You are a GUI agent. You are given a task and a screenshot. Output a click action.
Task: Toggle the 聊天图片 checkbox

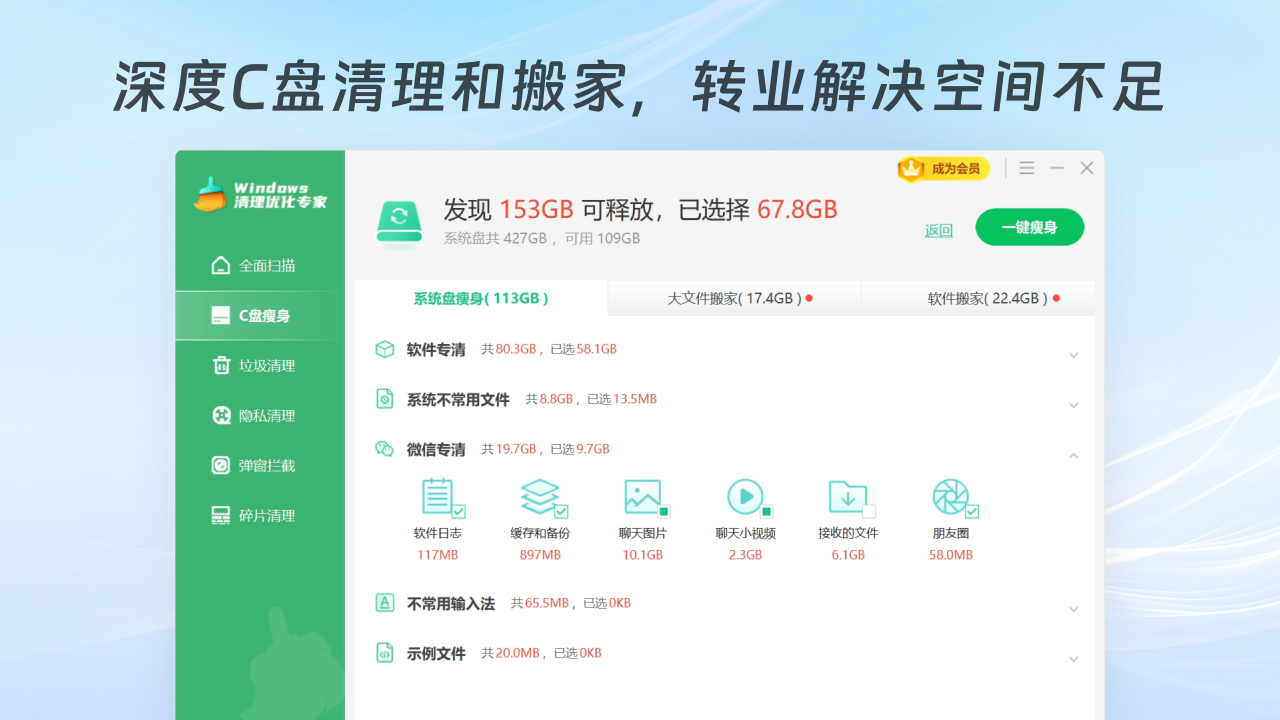tap(663, 512)
